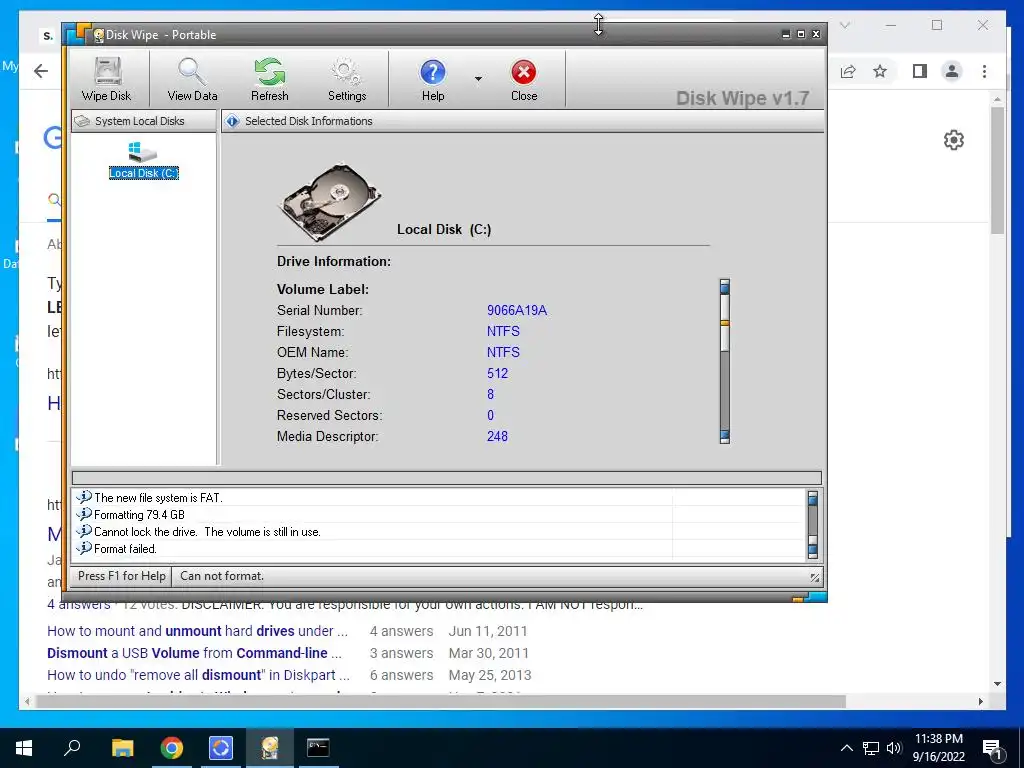Image resolution: width=1024 pixels, height=768 pixels.
Task: Click the blue Help question icon
Action: pos(432,72)
